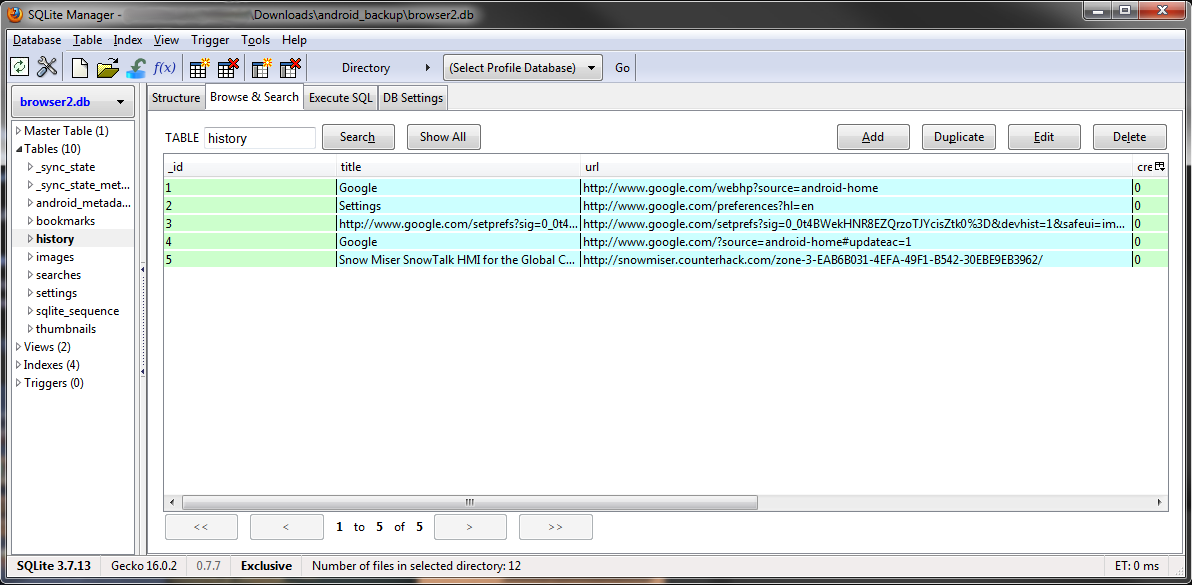Click the Refresh database toolbar icon

click(19, 68)
